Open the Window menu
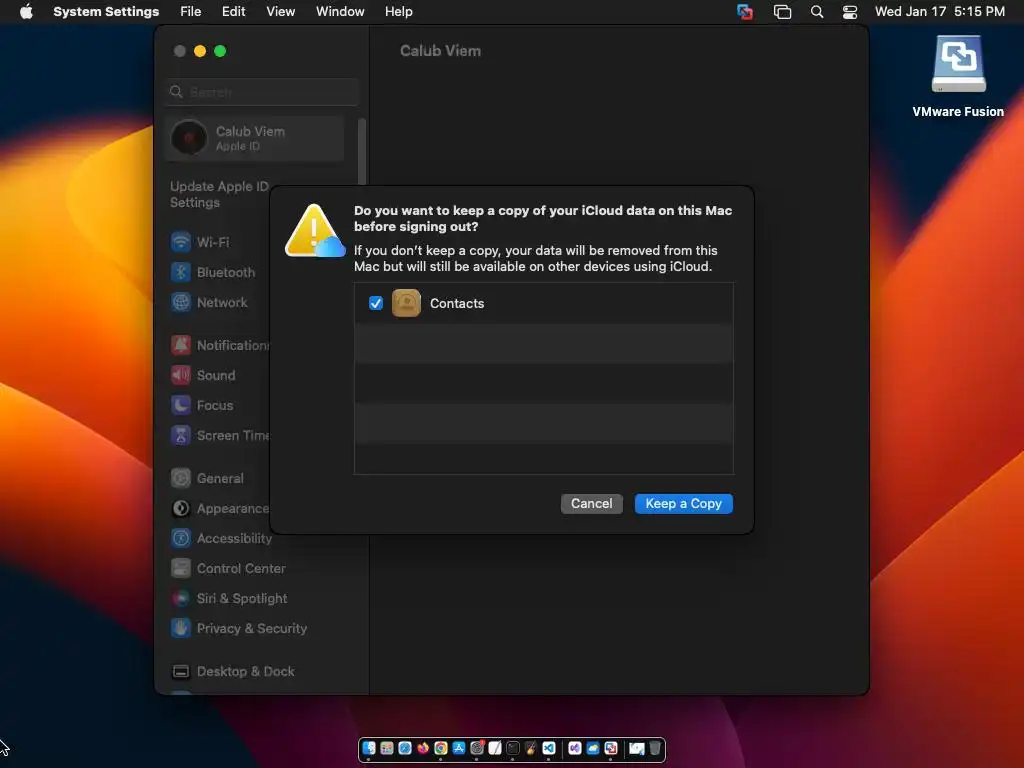Screen dimensions: 1024x768 pyautogui.click(x=340, y=11)
